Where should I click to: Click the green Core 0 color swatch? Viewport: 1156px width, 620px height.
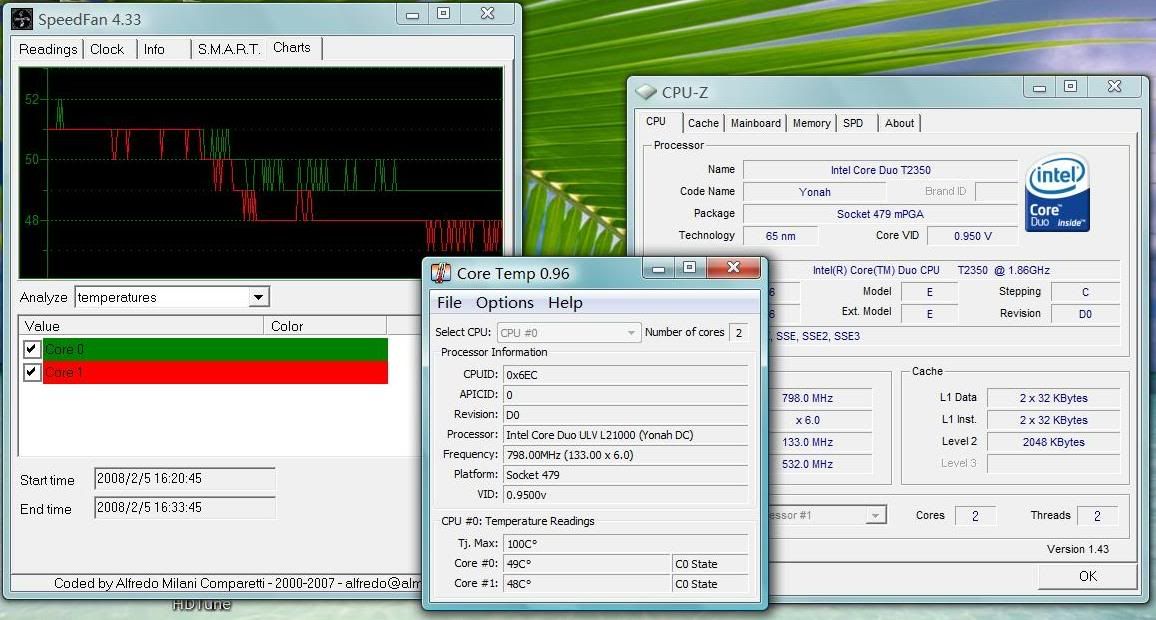(215, 349)
